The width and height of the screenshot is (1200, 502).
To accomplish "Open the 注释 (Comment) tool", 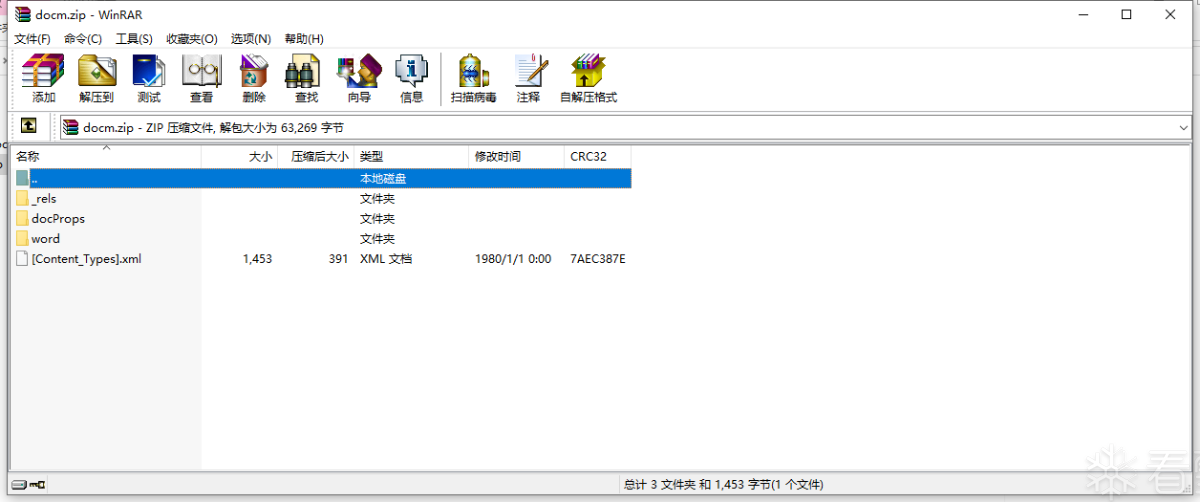I will (x=529, y=79).
